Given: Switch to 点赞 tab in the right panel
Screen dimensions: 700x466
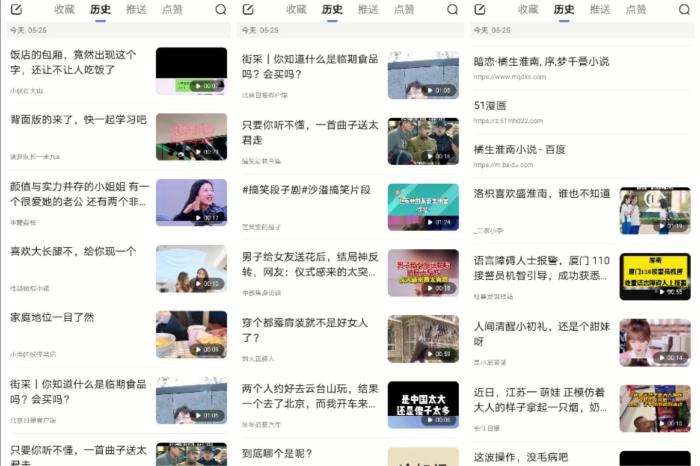Looking at the screenshot, I should 636,10.
